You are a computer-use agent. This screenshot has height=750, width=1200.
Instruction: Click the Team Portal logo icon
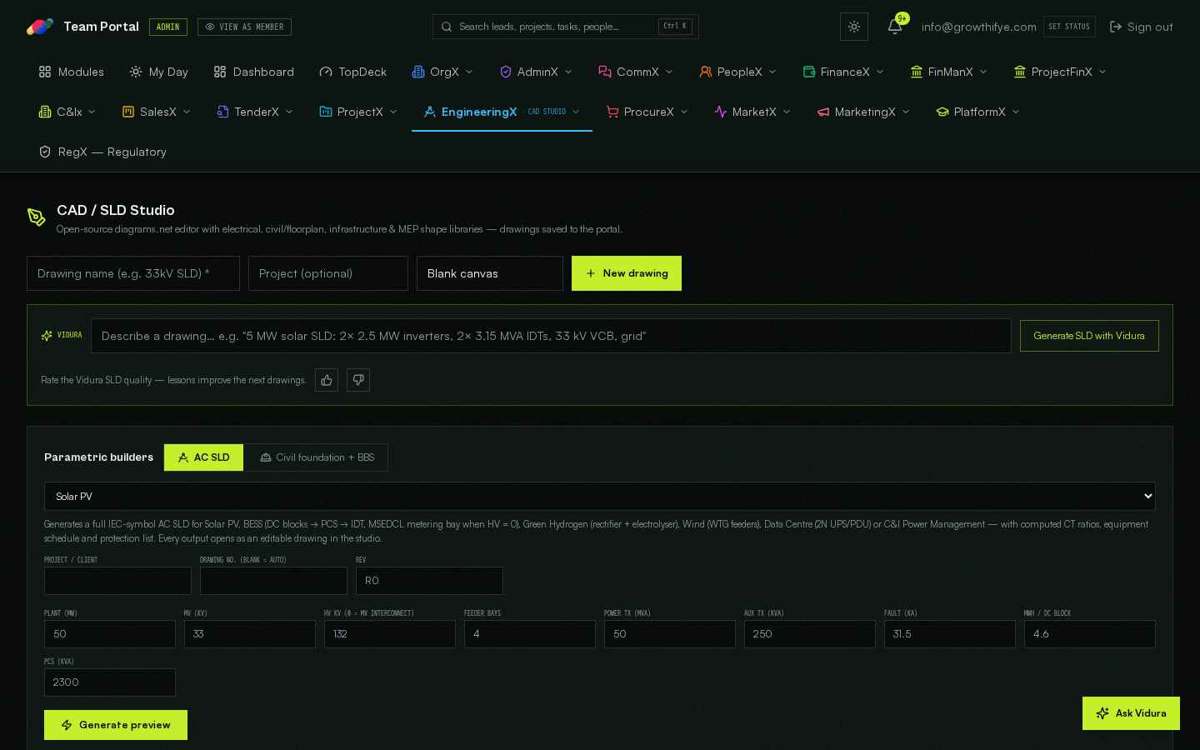click(40, 27)
